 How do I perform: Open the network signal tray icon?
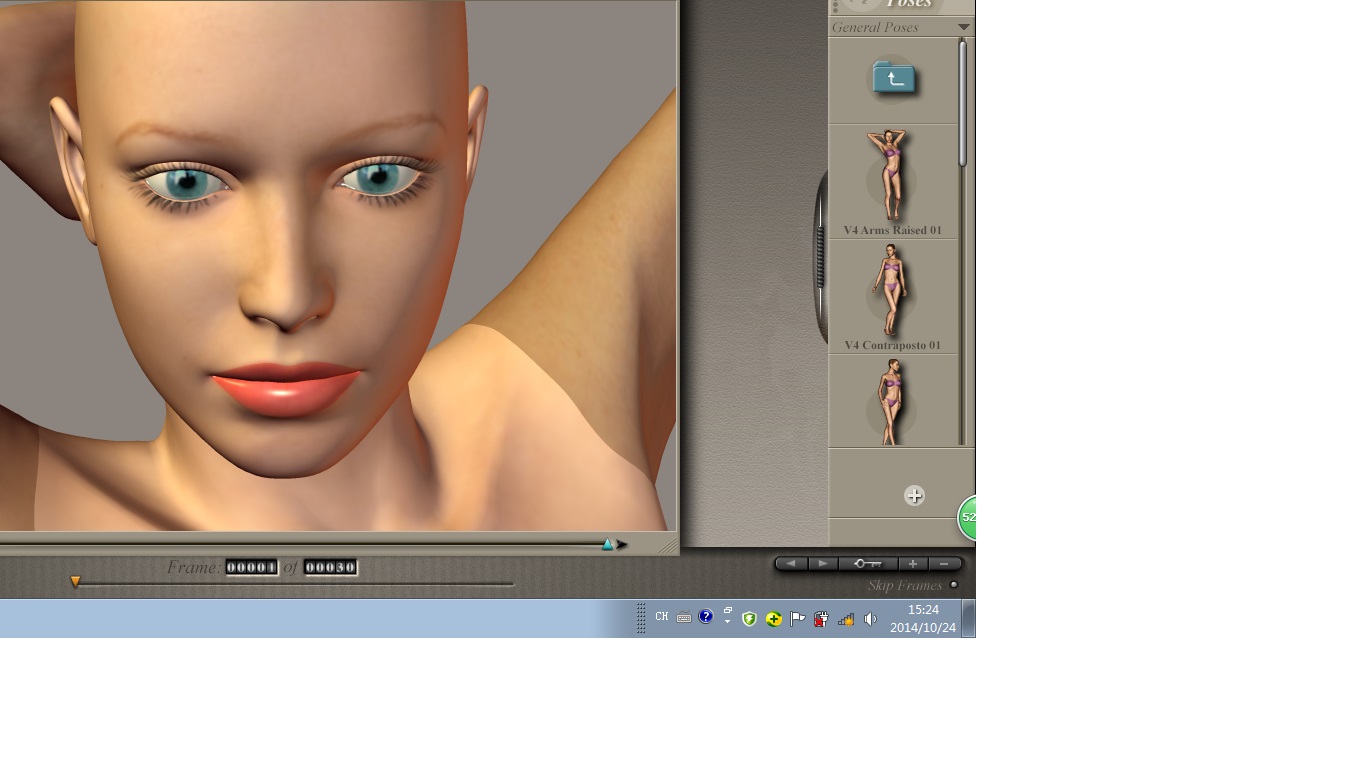click(846, 619)
